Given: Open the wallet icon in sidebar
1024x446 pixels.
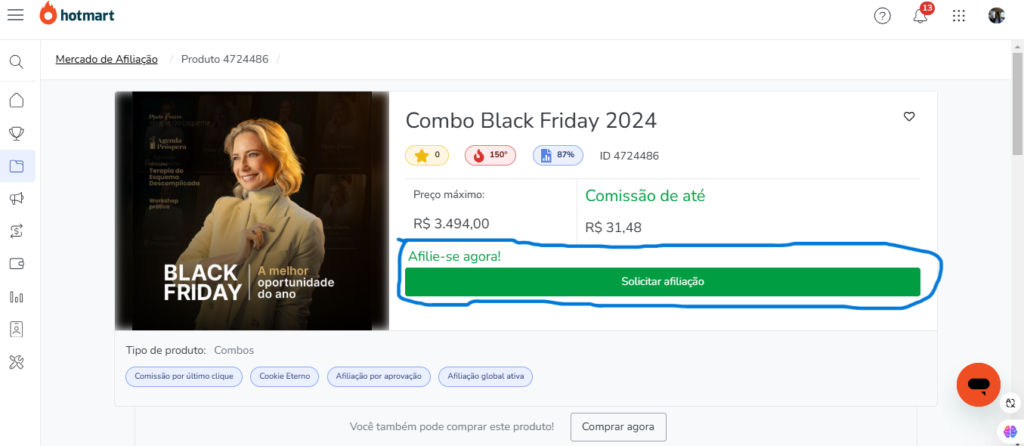Looking at the screenshot, I should coord(16,264).
